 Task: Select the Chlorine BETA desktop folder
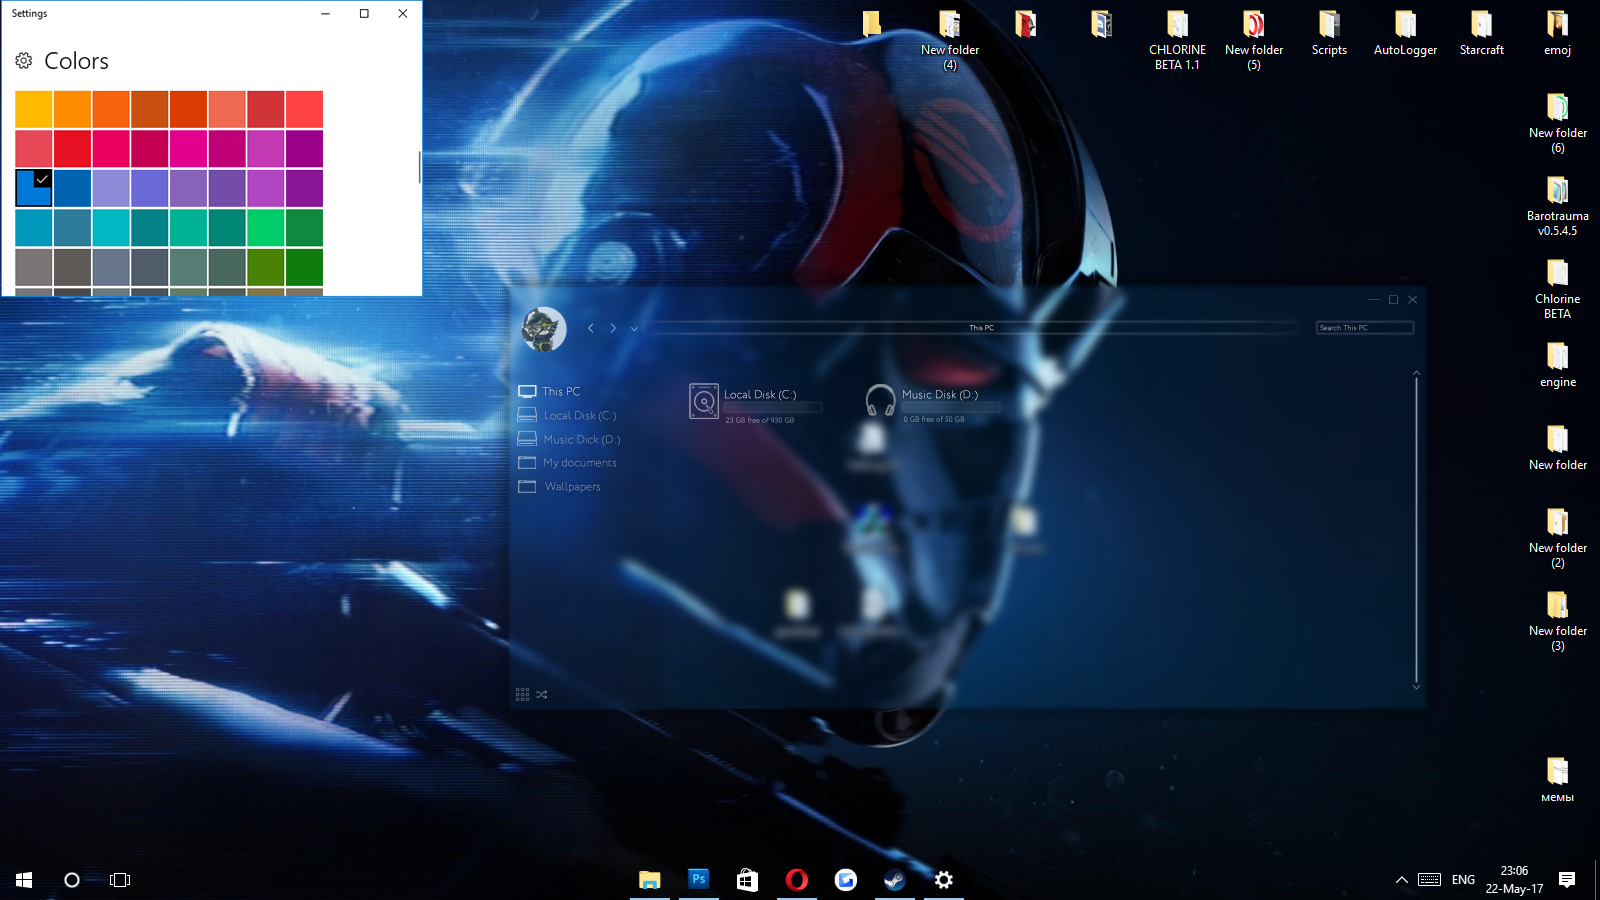coord(1557,289)
